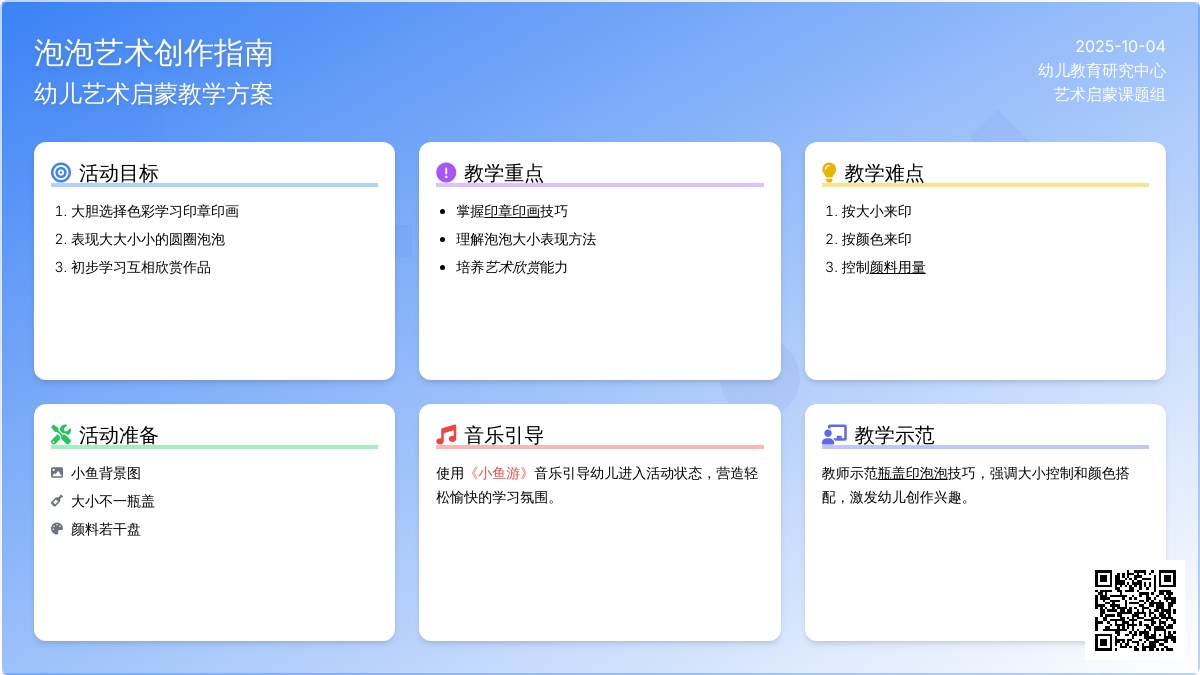The height and width of the screenshot is (675, 1200).
Task: Select the 培养艺术欣赏能力 bullet point
Action: tap(512, 267)
